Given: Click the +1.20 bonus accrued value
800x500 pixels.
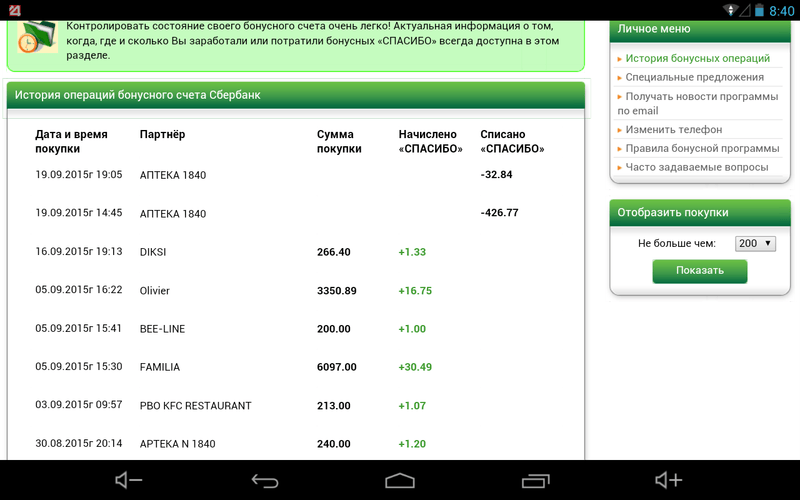Looking at the screenshot, I should 412,444.
